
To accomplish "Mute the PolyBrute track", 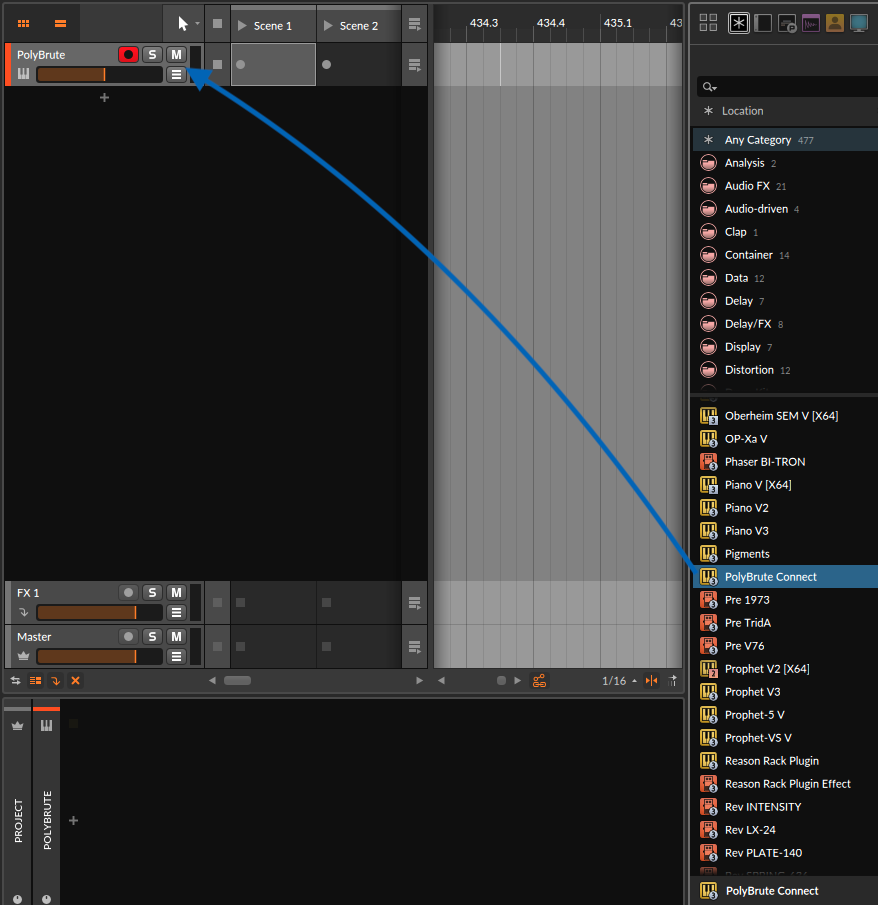I will [176, 55].
